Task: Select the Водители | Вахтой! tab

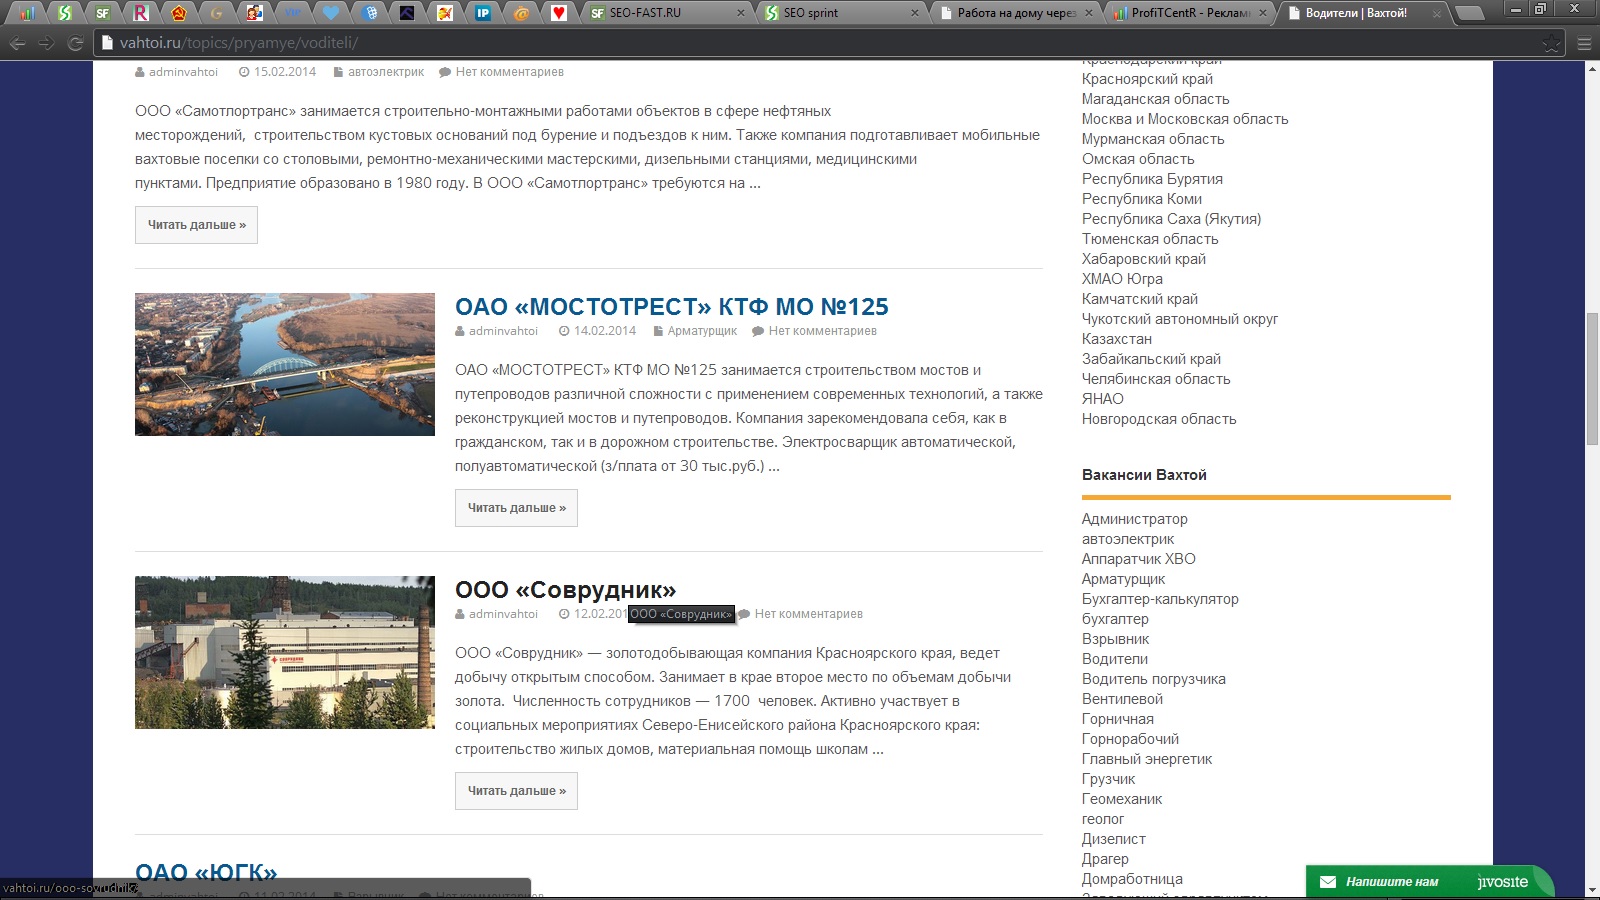Action: [1365, 13]
